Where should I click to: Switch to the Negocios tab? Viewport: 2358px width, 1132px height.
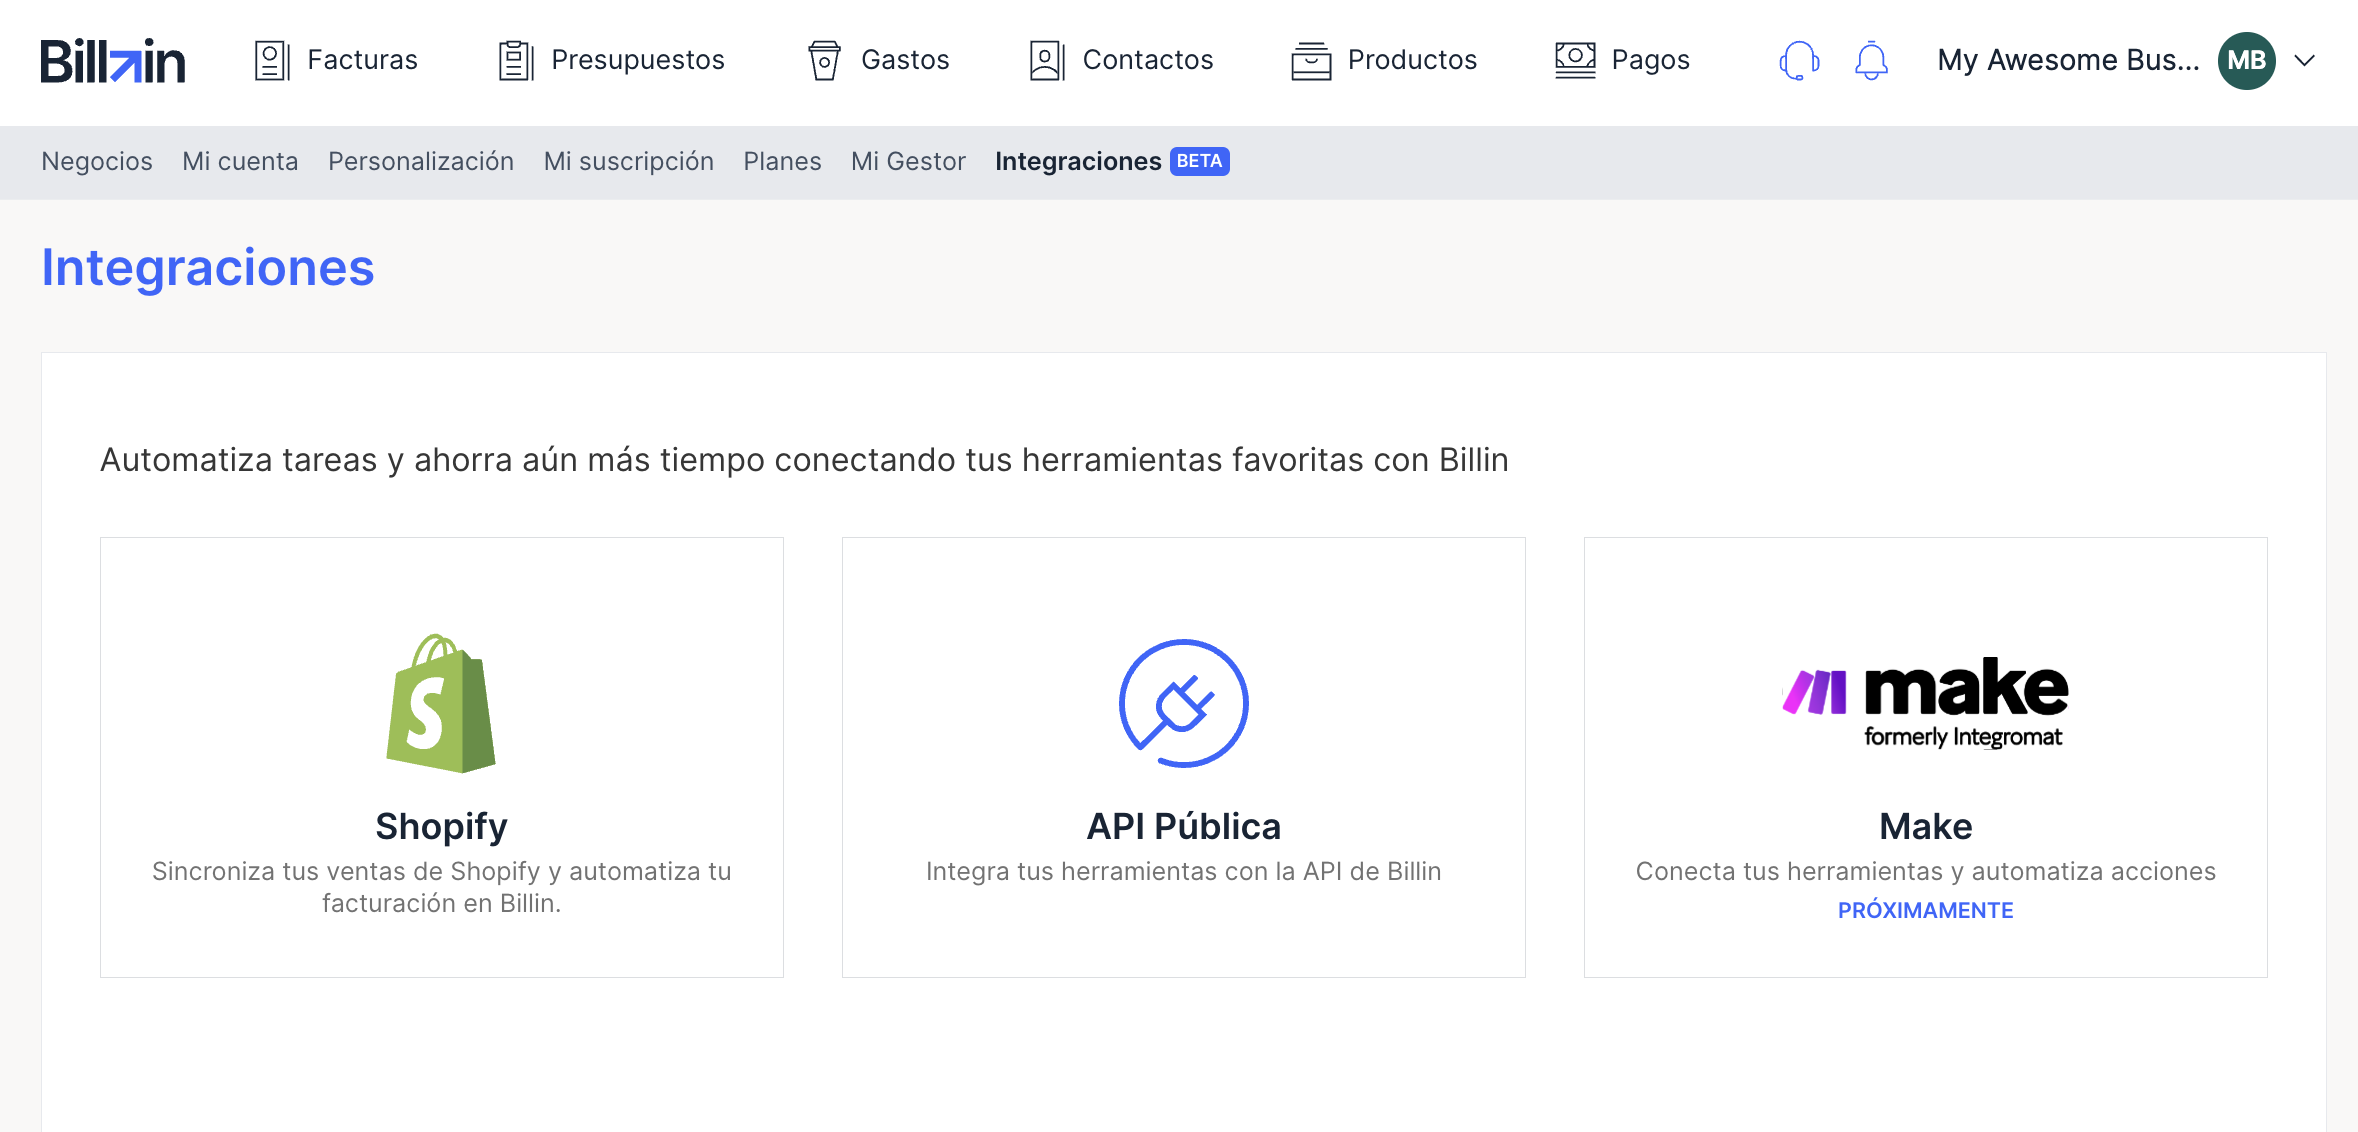[97, 161]
